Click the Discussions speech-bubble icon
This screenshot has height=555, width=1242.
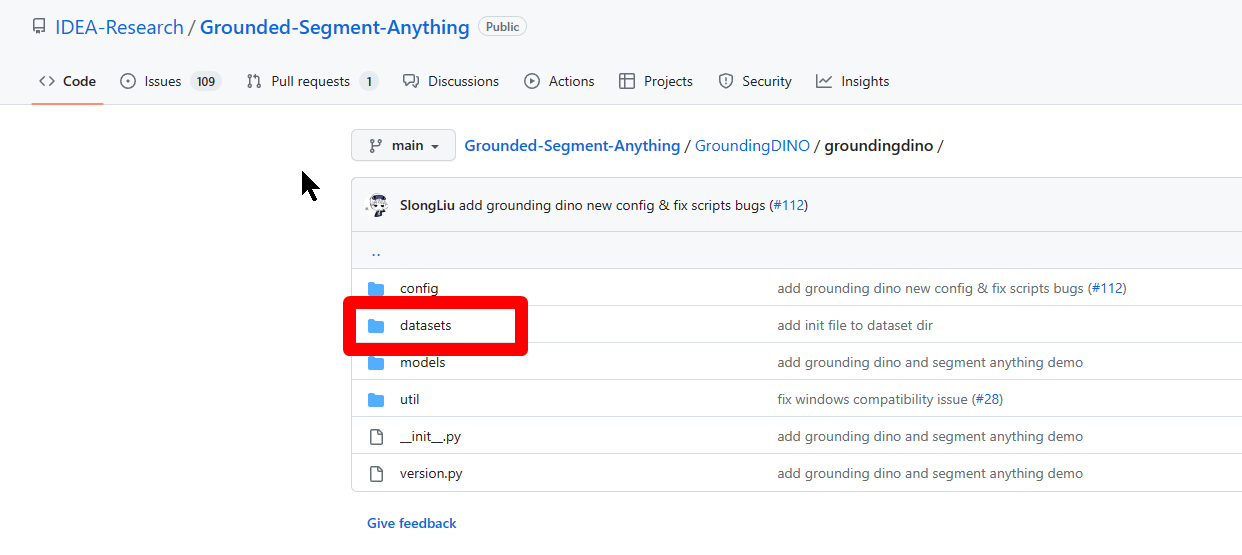click(x=411, y=81)
